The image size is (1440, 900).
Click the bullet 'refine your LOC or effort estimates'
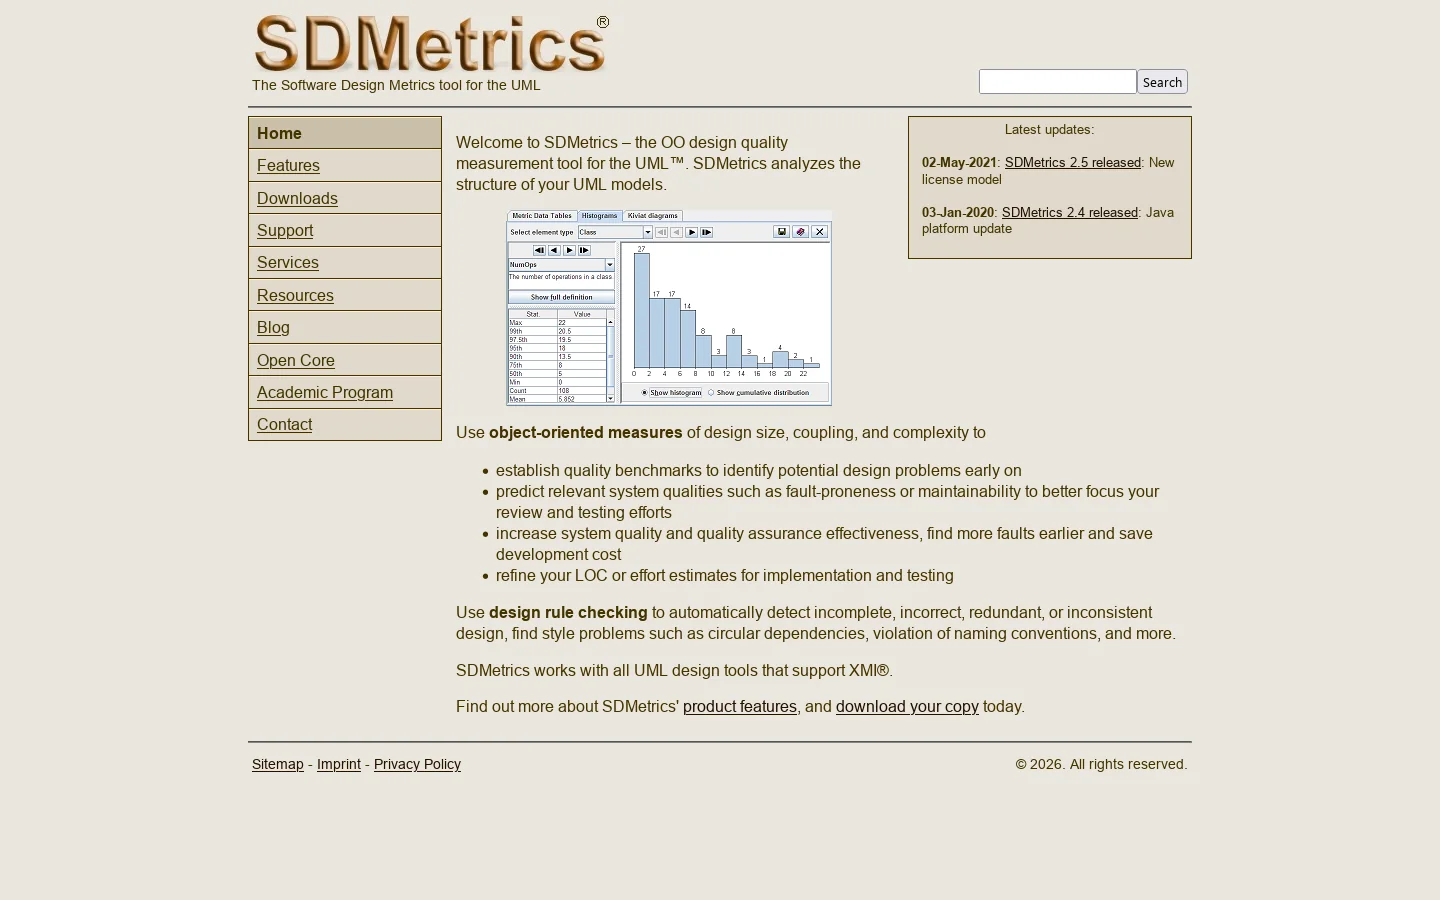725,576
